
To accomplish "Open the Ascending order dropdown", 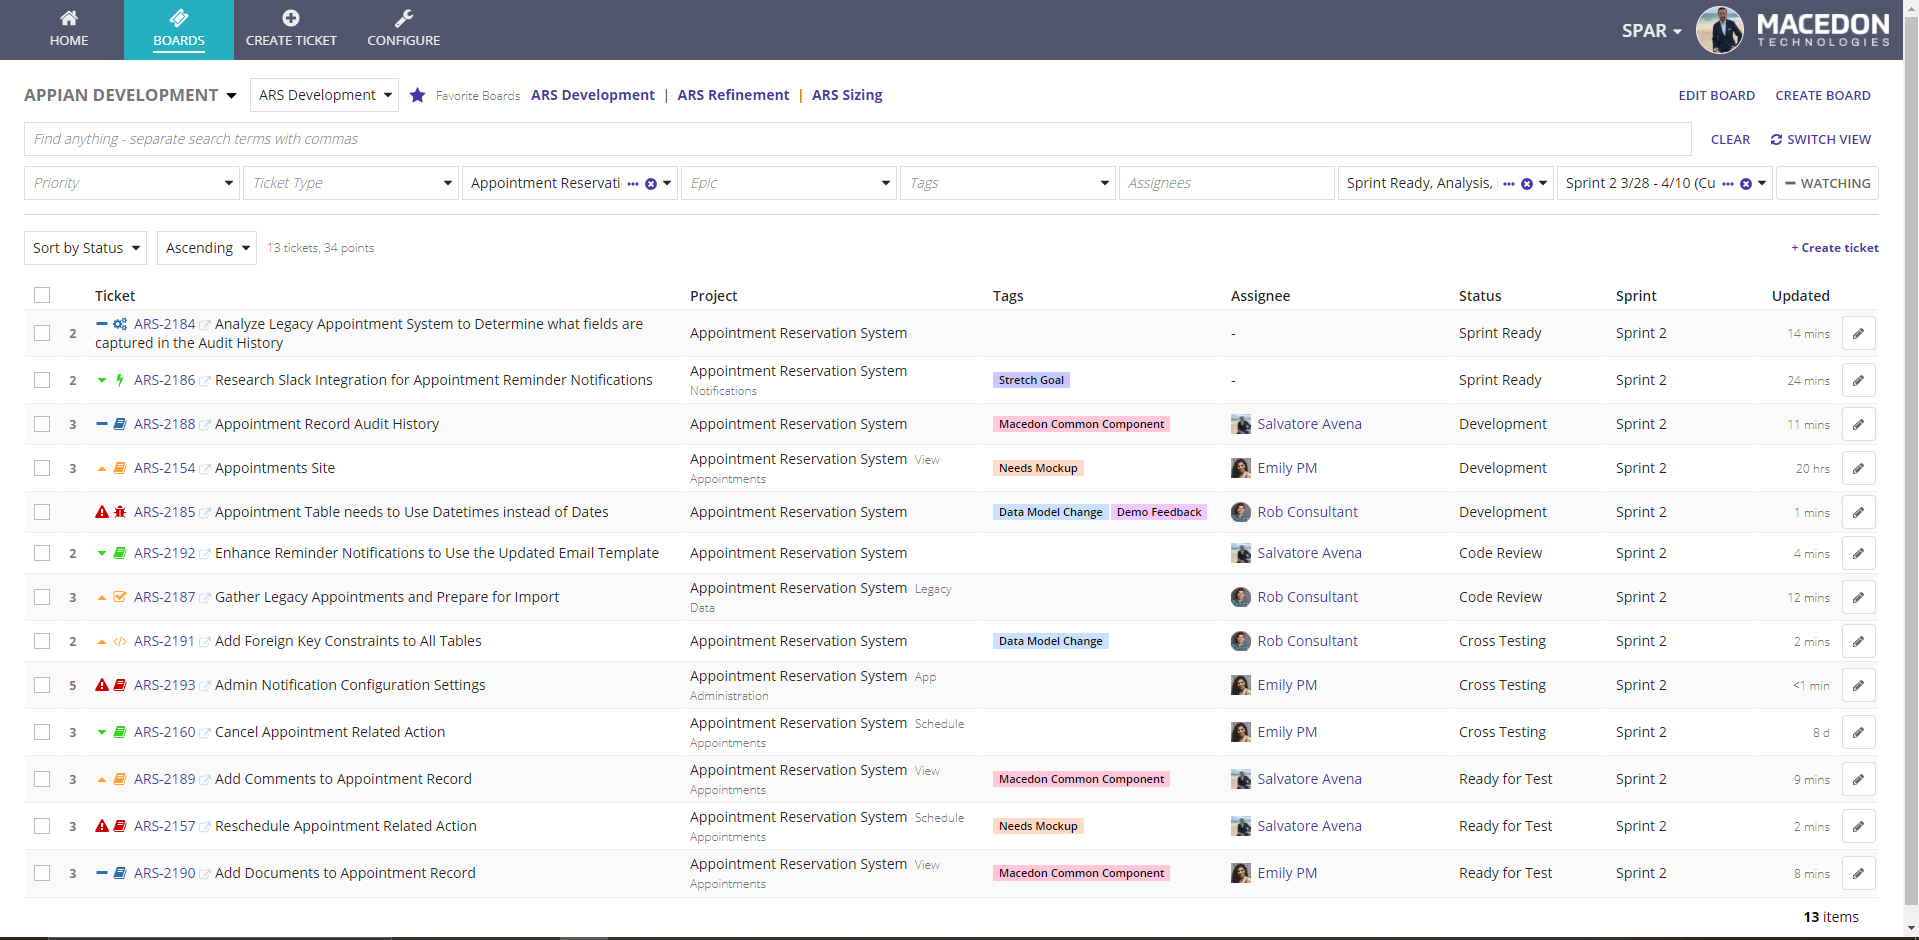I will [207, 248].
